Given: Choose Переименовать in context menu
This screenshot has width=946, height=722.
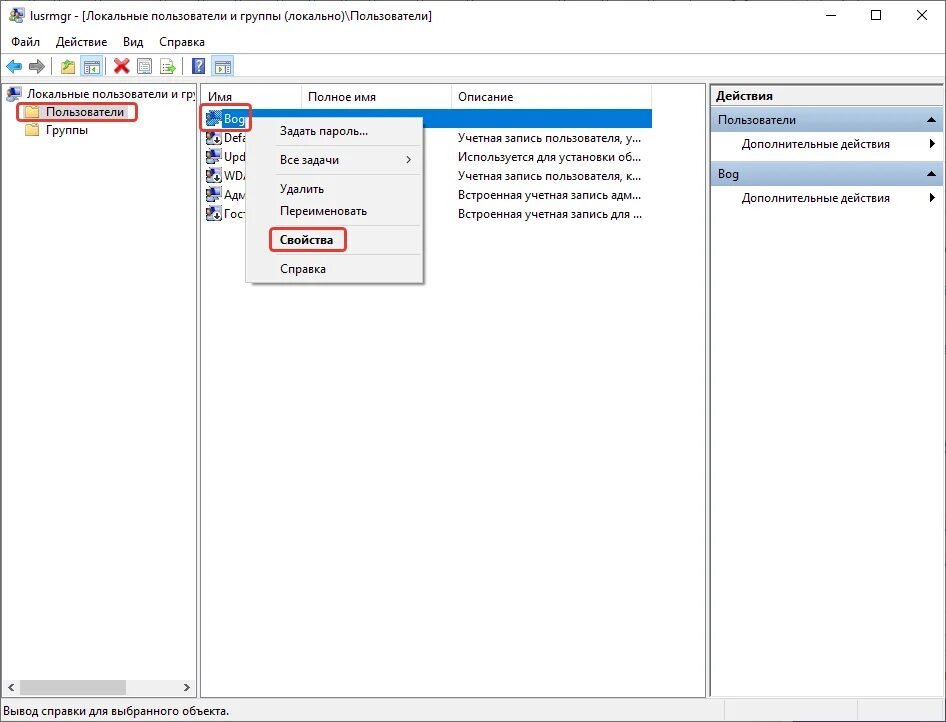Looking at the screenshot, I should [x=335, y=211].
